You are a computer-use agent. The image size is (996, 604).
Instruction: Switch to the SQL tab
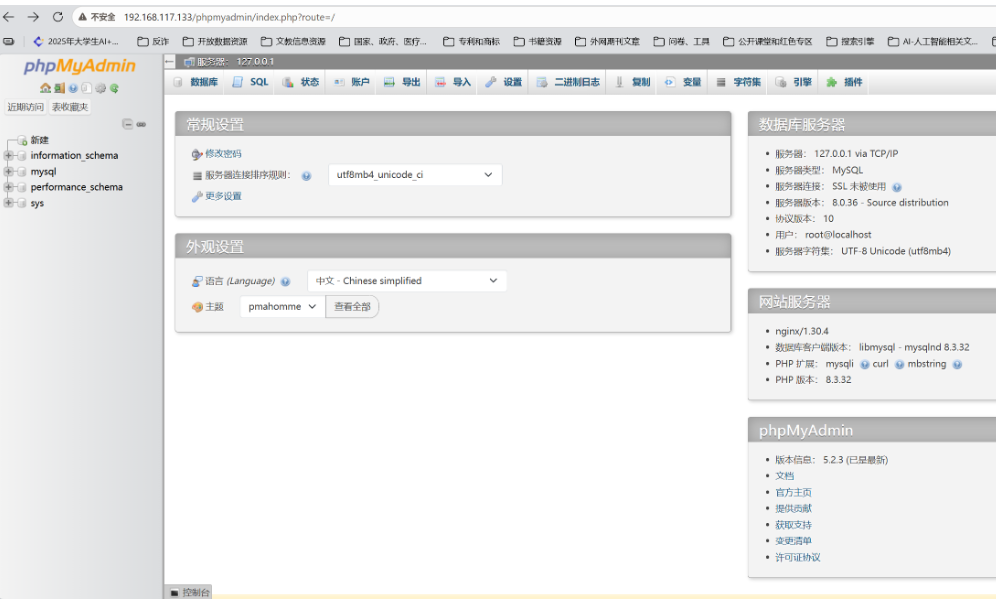point(250,82)
